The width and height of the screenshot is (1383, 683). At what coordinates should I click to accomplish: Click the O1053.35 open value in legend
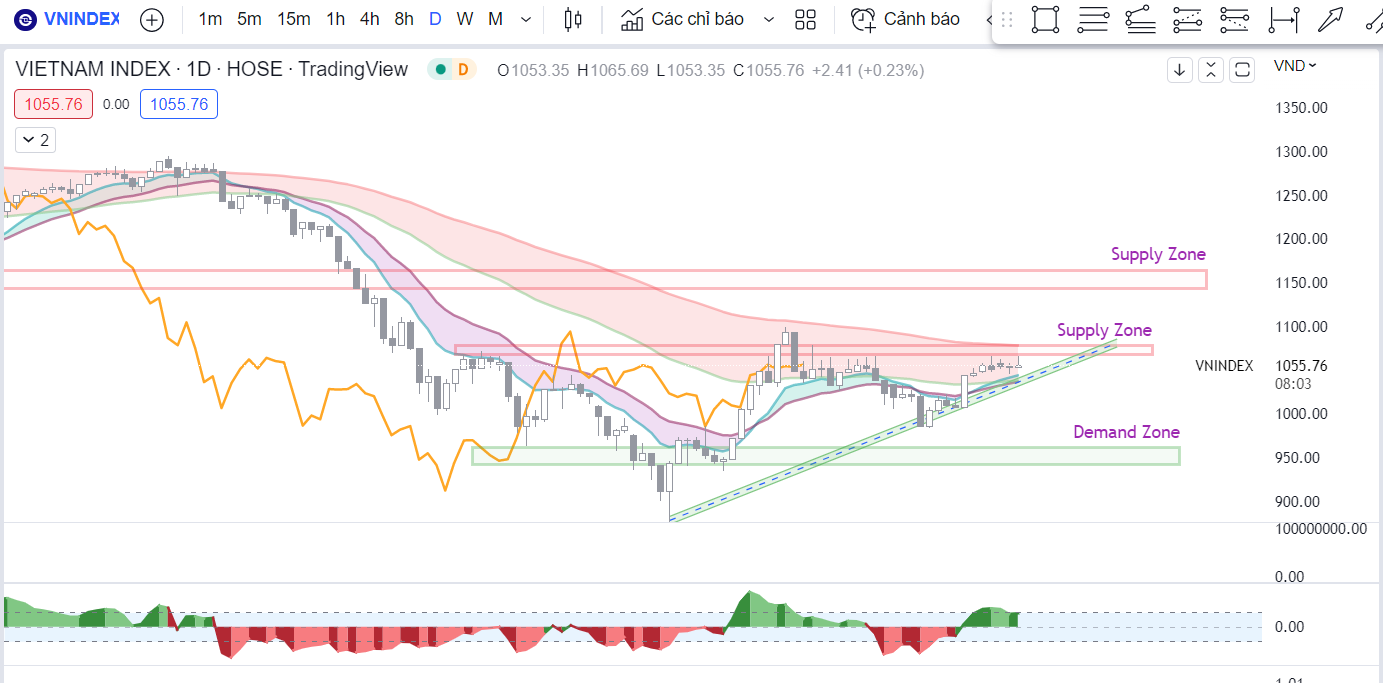pos(533,70)
